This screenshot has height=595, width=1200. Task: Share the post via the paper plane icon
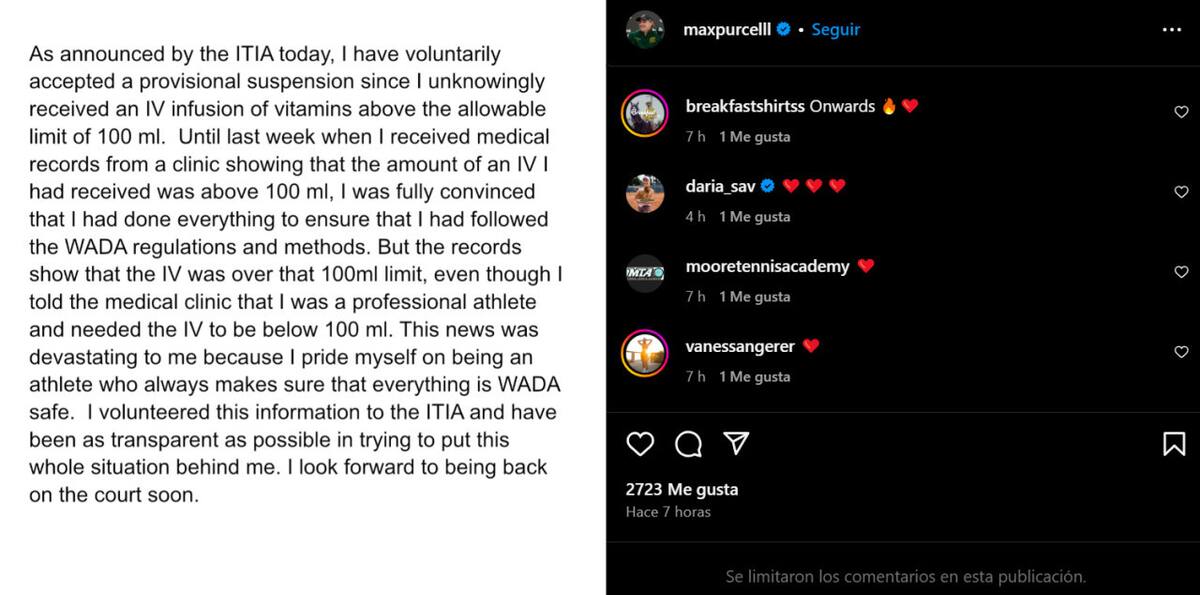[x=736, y=443]
